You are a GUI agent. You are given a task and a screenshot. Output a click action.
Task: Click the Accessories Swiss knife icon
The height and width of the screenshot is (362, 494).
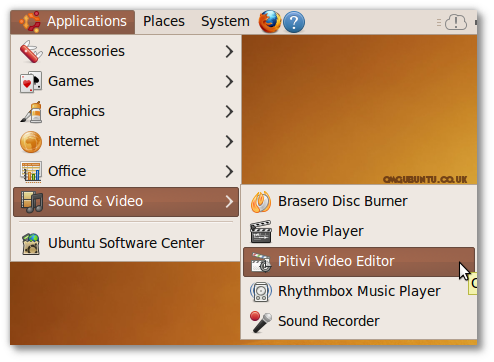[x=31, y=52]
